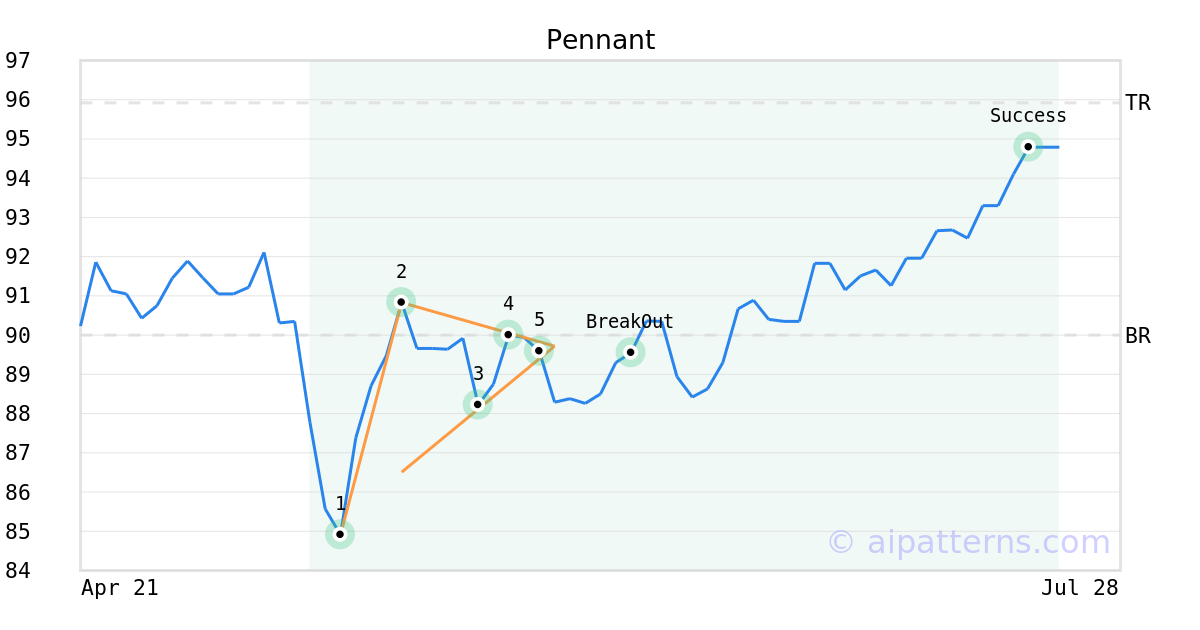The height and width of the screenshot is (630, 1200).
Task: Click the 97 y-axis value
Action: [18, 61]
